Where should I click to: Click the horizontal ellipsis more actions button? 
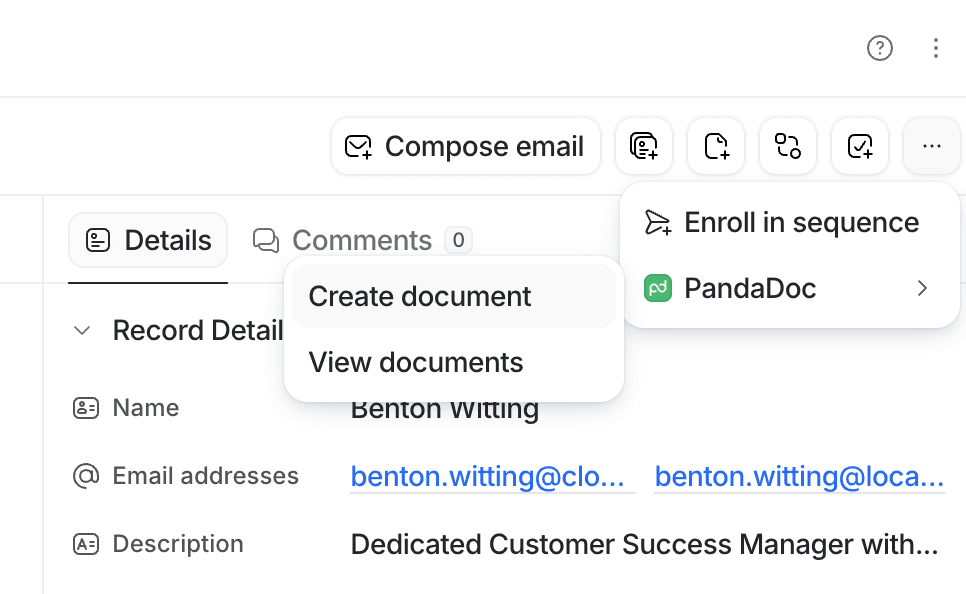[932, 146]
